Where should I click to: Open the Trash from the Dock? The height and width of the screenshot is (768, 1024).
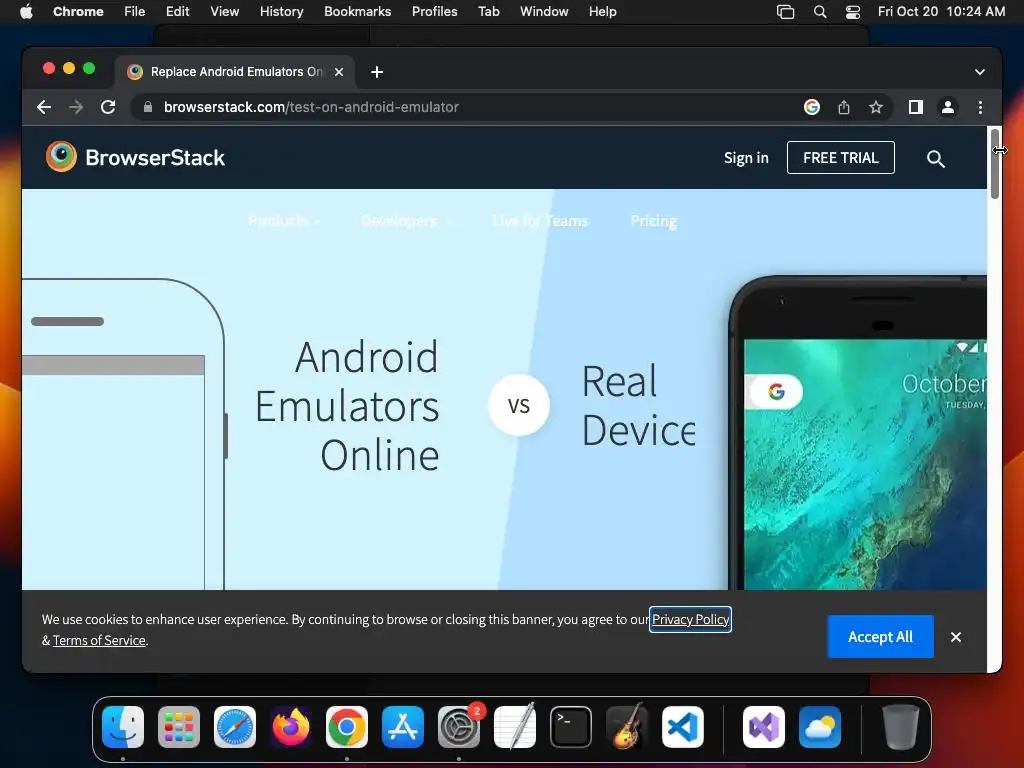[x=901, y=727]
